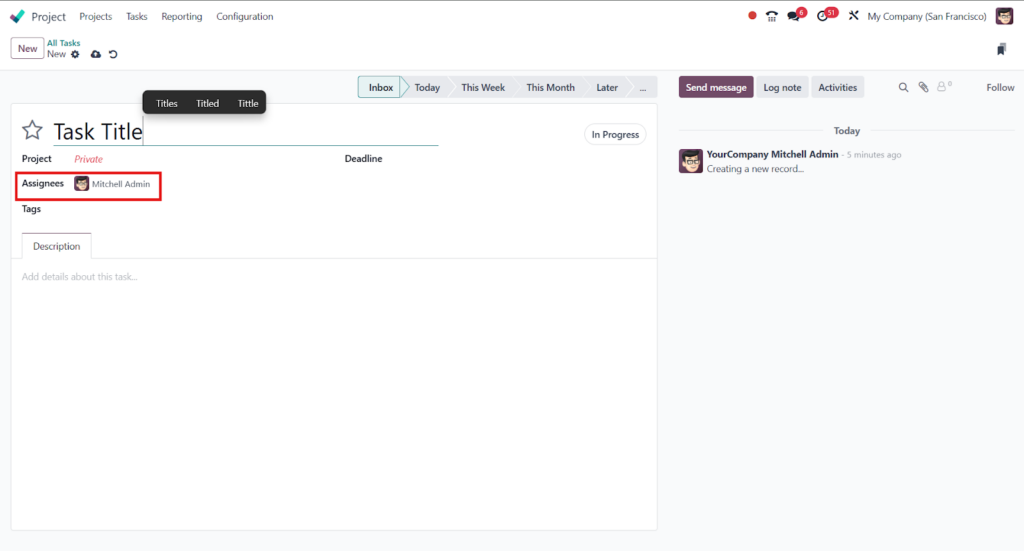Discard changes with the undo arrow icon

pyautogui.click(x=113, y=54)
